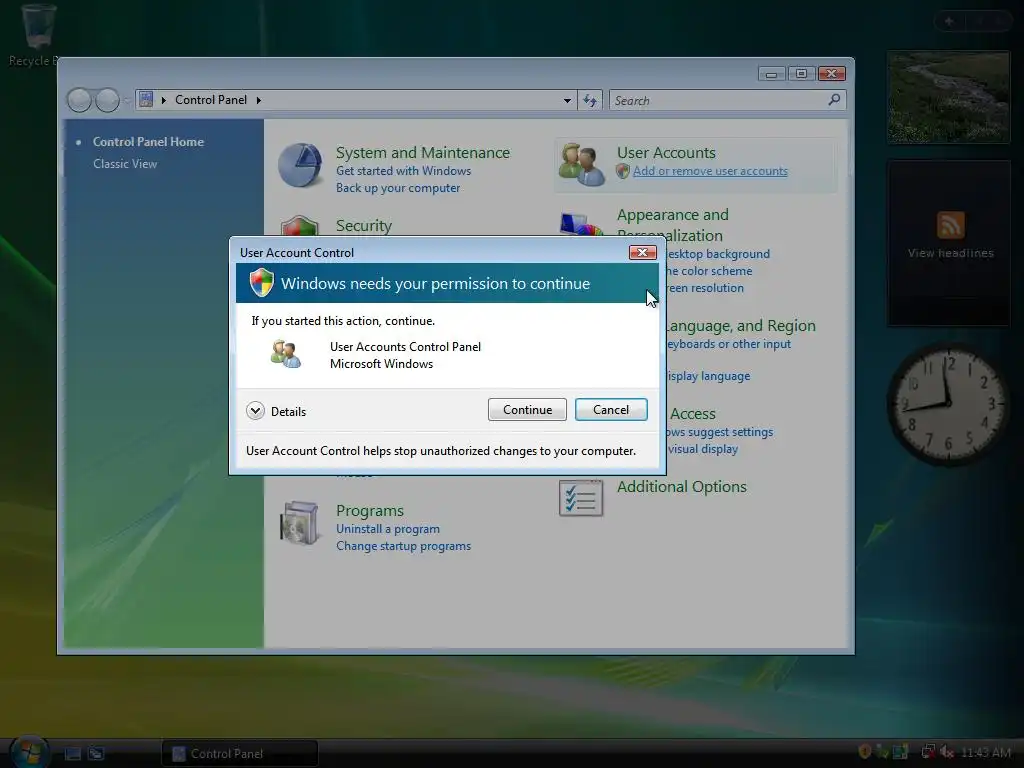Open Additional Options category
The width and height of the screenshot is (1024, 768).
pos(681,487)
